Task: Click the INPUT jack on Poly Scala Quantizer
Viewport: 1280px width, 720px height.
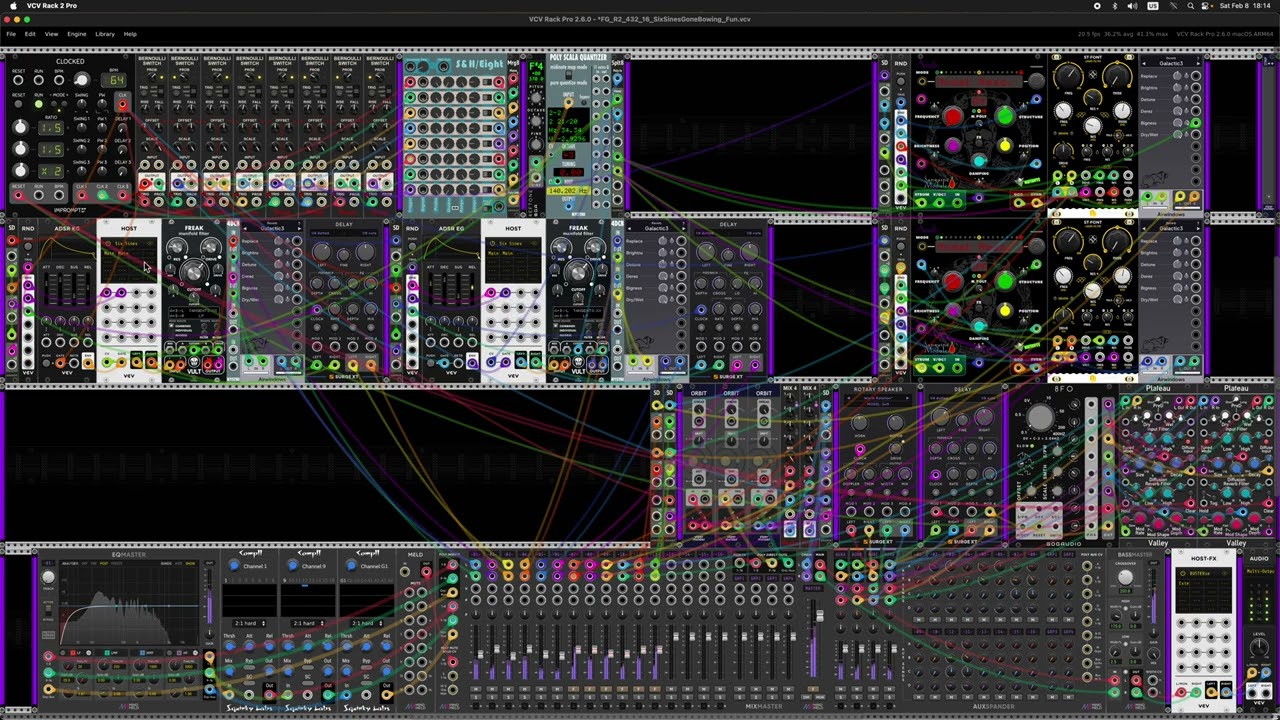Action: [x=569, y=104]
